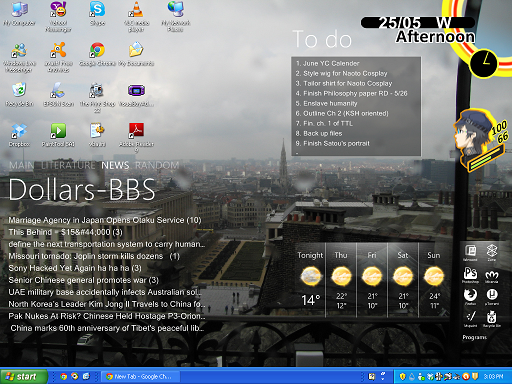Launch PaintTool SAI shortcut
The width and height of the screenshot is (512, 384).
[58, 135]
